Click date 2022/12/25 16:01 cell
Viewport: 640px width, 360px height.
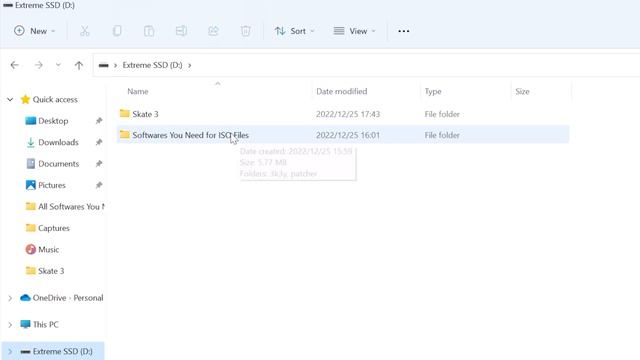pos(348,135)
